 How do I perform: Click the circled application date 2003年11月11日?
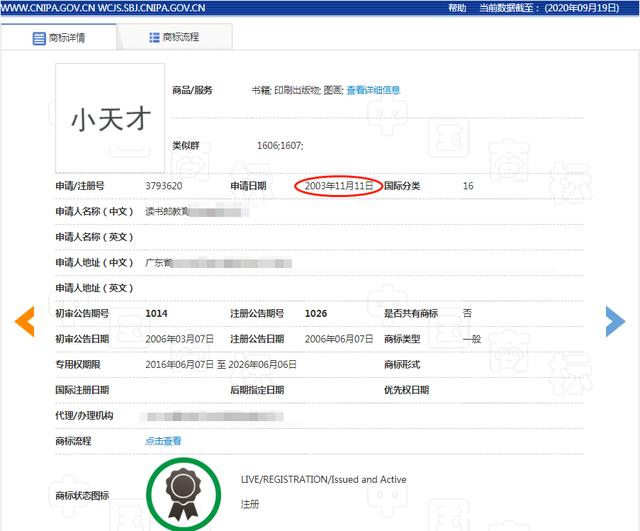[338, 186]
